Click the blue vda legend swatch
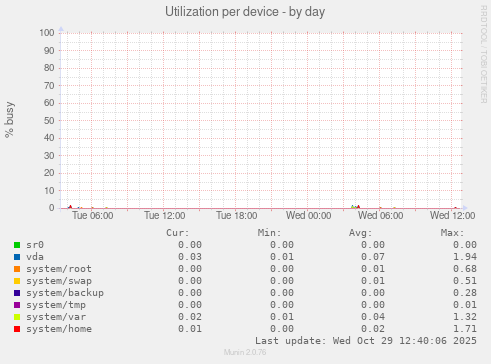 coord(17,257)
